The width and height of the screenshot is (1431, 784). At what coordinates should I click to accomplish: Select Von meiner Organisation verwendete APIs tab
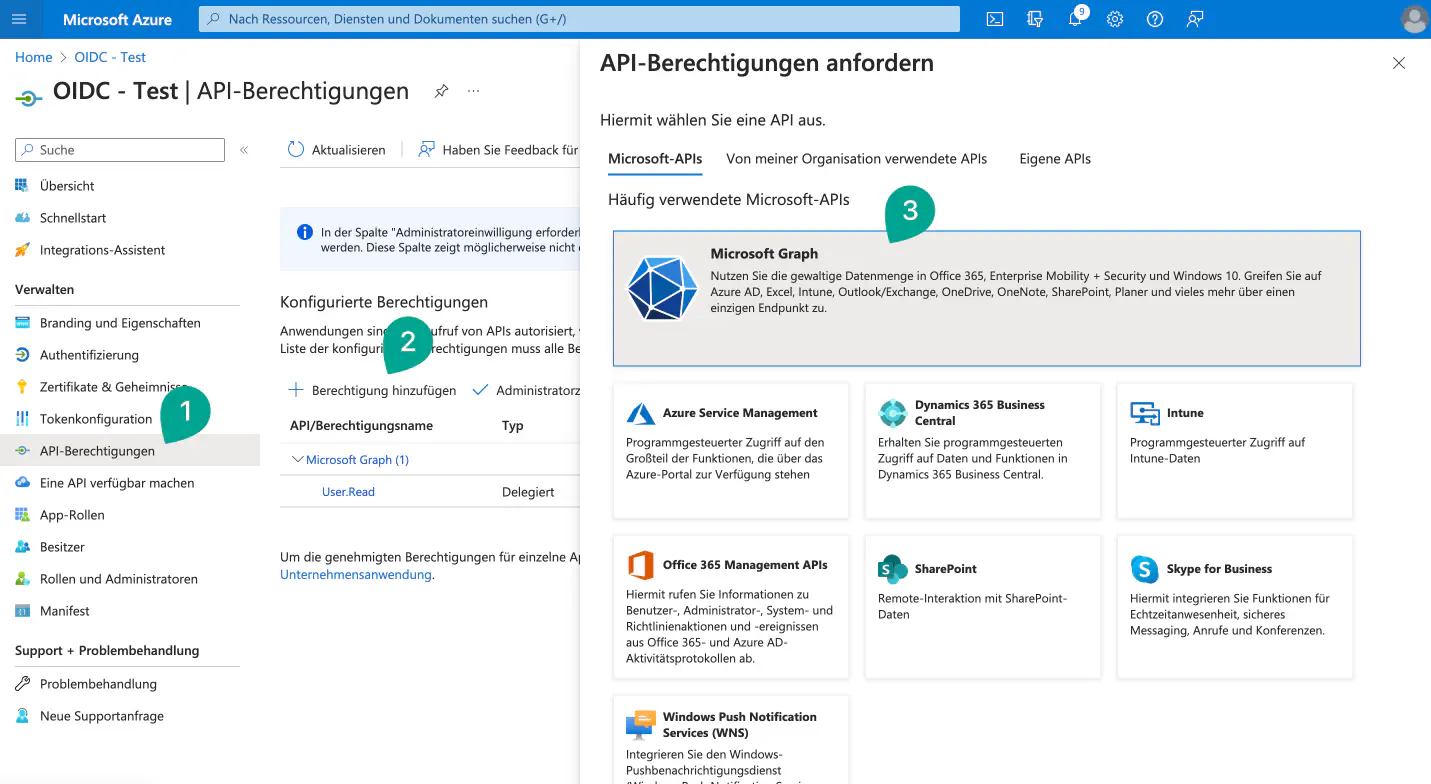click(x=856, y=159)
